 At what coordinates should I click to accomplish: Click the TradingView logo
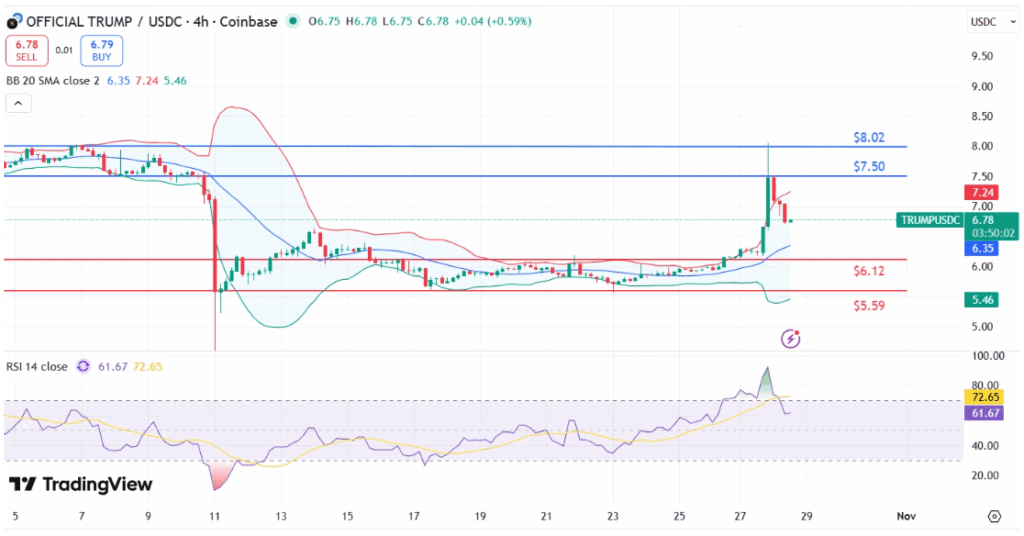click(81, 485)
